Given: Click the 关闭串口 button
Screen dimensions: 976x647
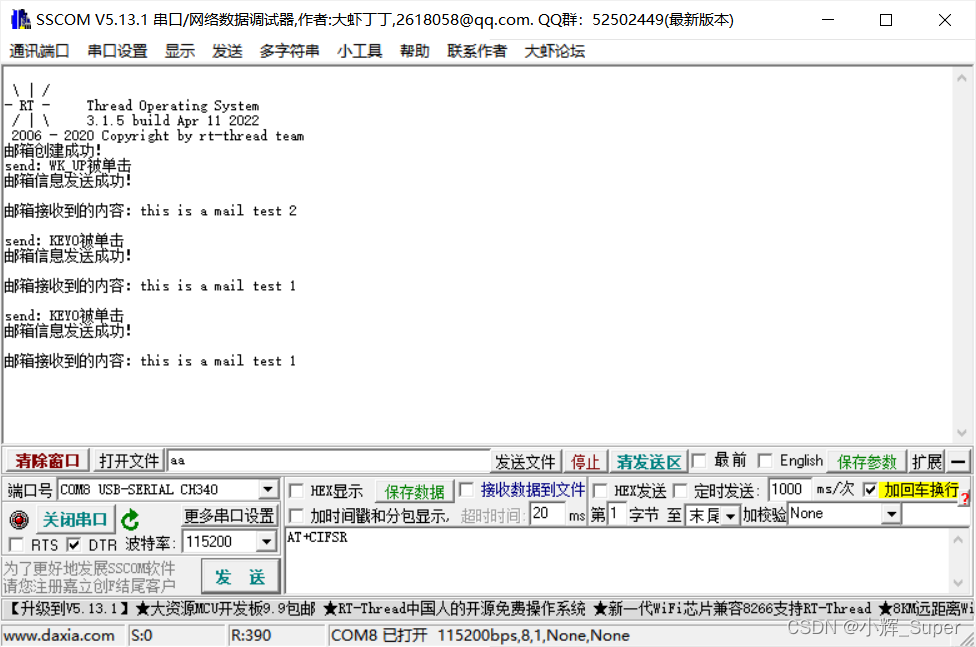Looking at the screenshot, I should pos(75,519).
